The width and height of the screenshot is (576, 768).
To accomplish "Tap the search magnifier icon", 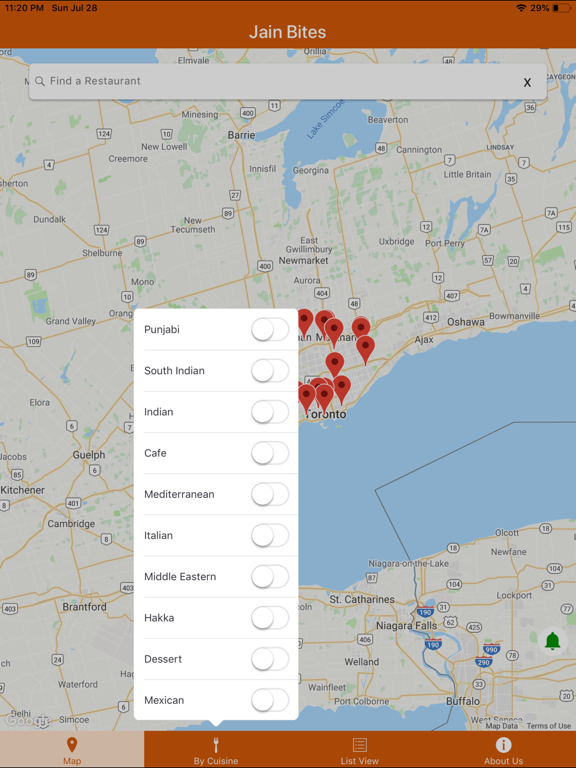I will click(40, 81).
